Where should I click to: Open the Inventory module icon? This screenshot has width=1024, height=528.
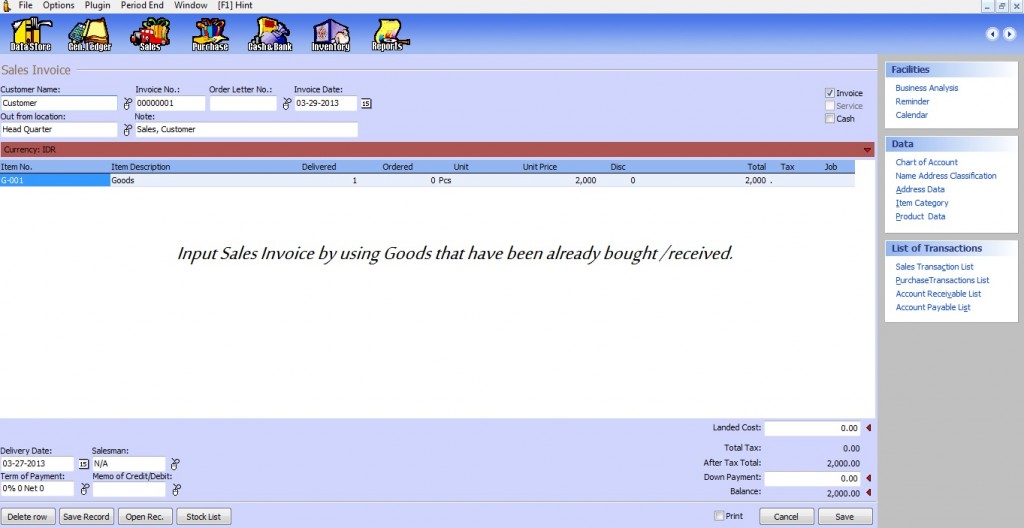[330, 35]
